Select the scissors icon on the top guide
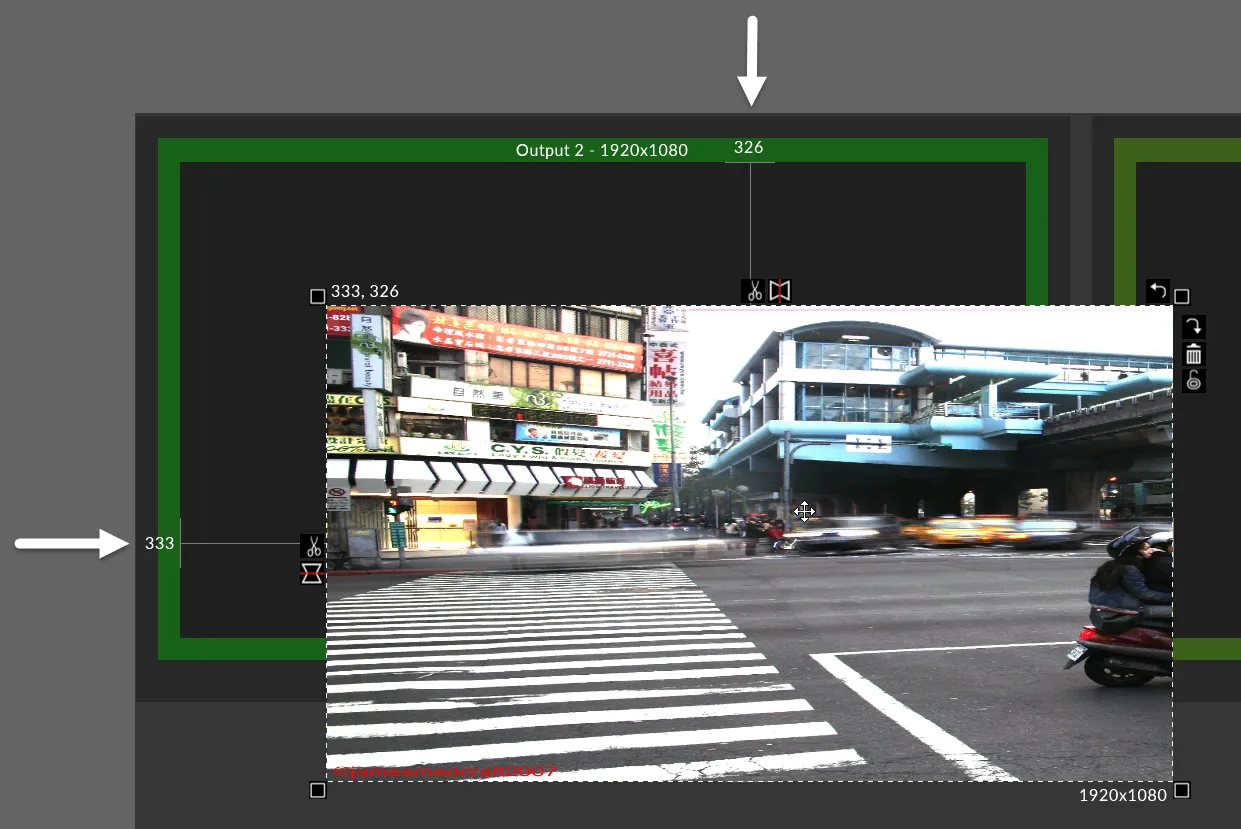1241x829 pixels. point(755,291)
